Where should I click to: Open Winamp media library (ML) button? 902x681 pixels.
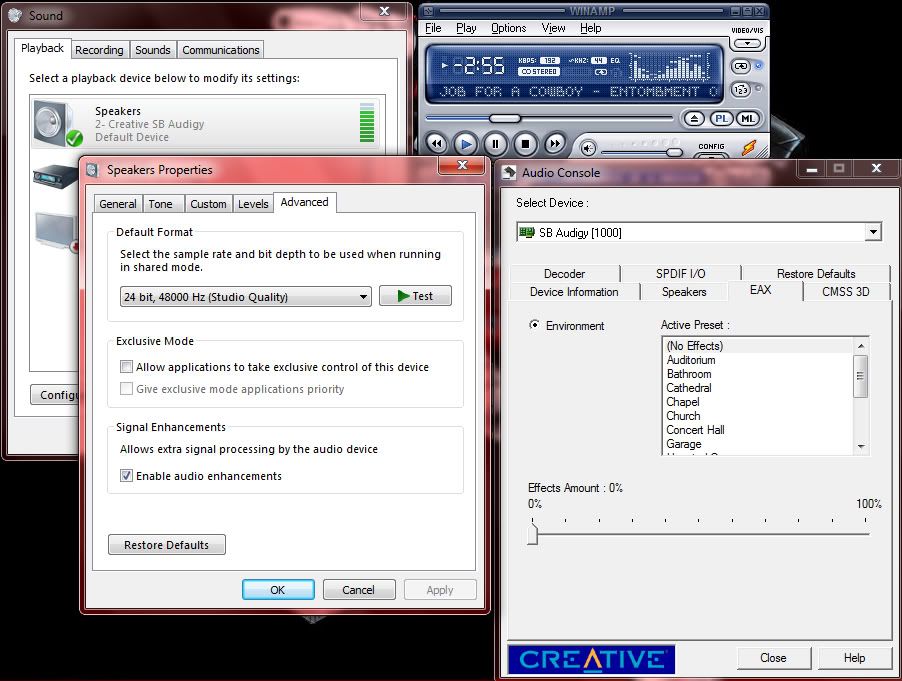747,119
